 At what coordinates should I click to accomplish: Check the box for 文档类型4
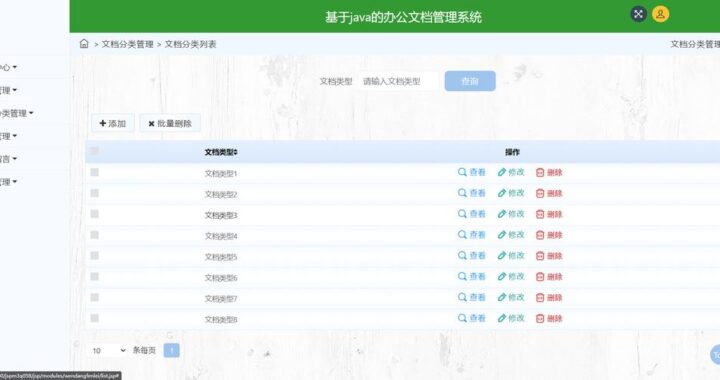pos(95,235)
